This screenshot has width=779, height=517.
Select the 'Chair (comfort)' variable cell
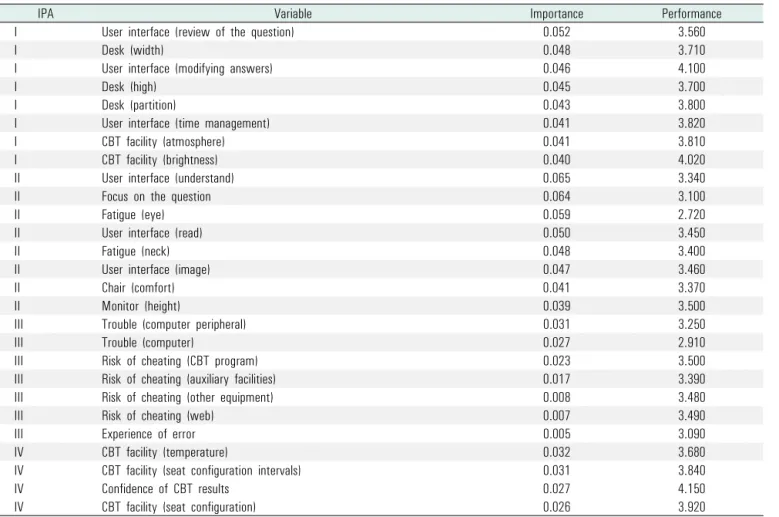[138, 288]
